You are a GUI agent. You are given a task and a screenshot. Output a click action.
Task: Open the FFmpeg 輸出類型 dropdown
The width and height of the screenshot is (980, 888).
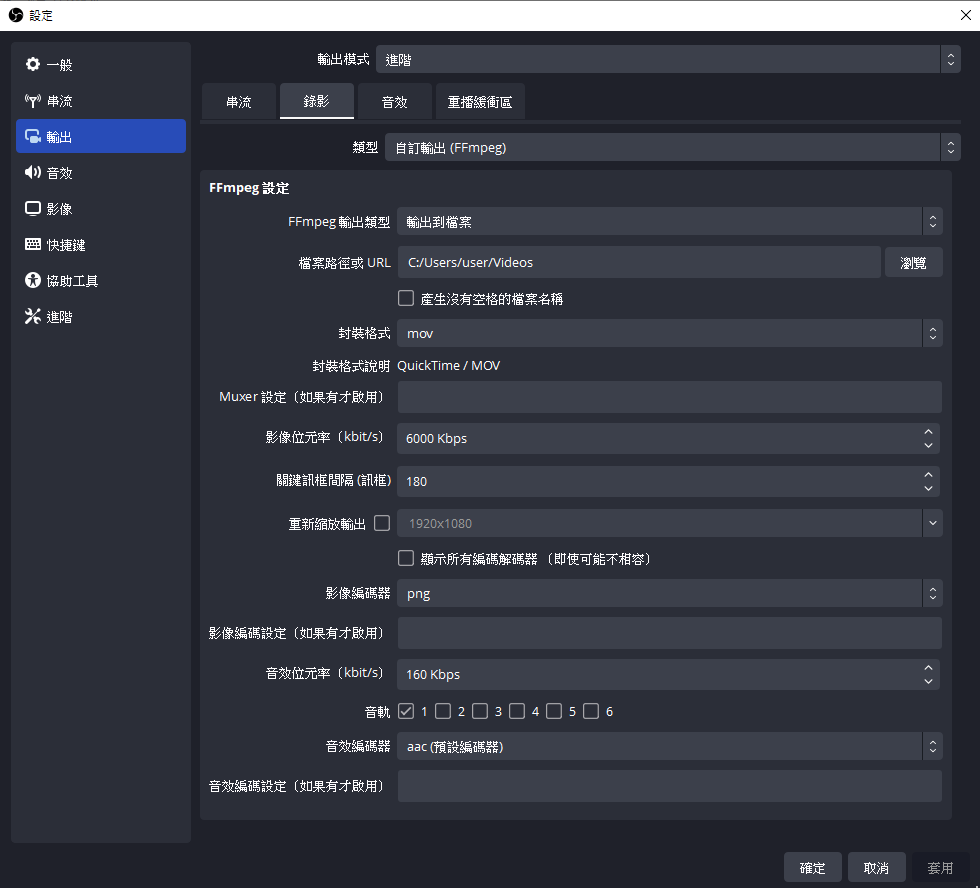(669, 221)
